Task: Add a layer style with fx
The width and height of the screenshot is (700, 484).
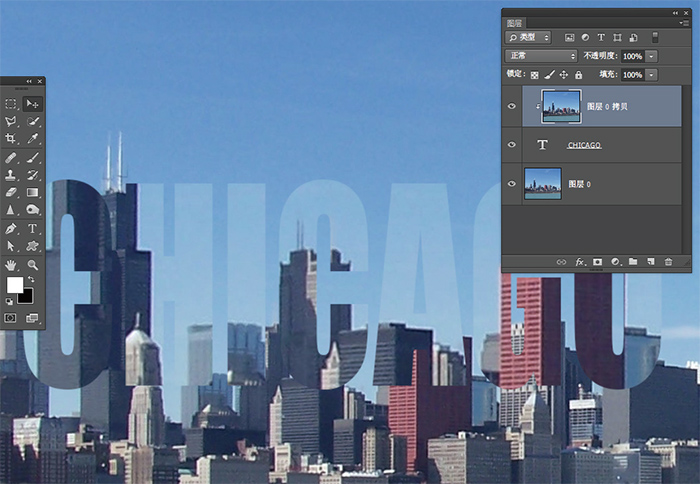Action: [580, 262]
